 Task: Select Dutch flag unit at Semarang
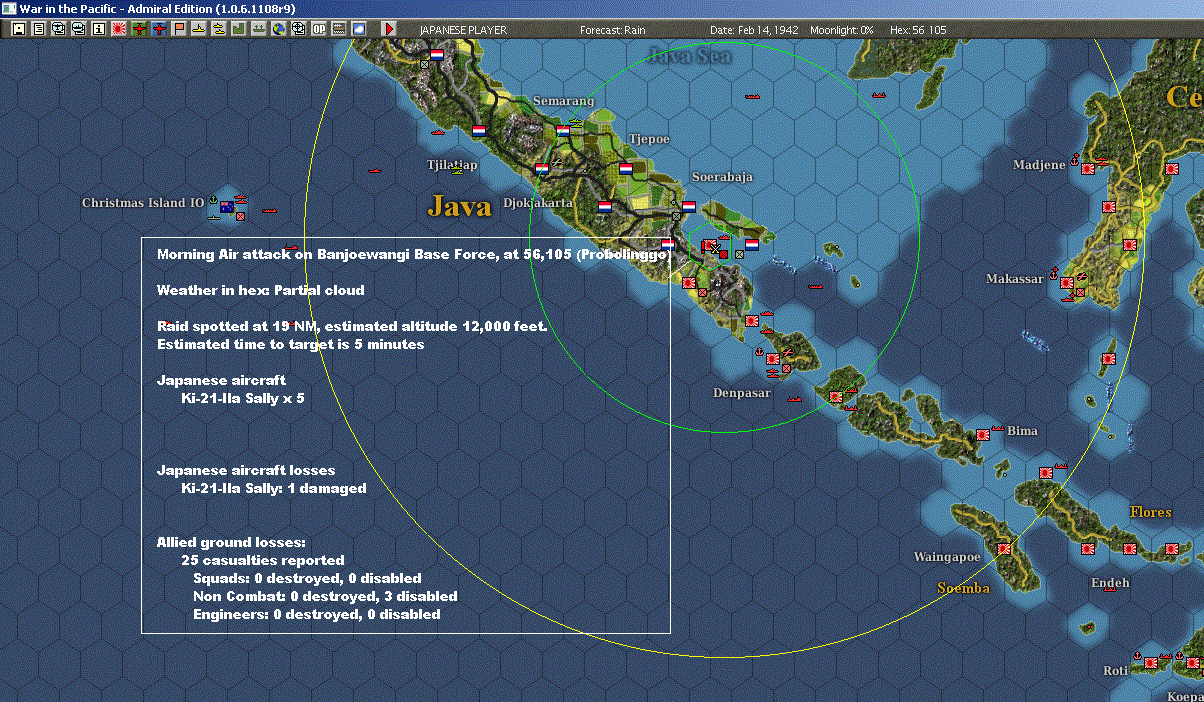pos(564,130)
